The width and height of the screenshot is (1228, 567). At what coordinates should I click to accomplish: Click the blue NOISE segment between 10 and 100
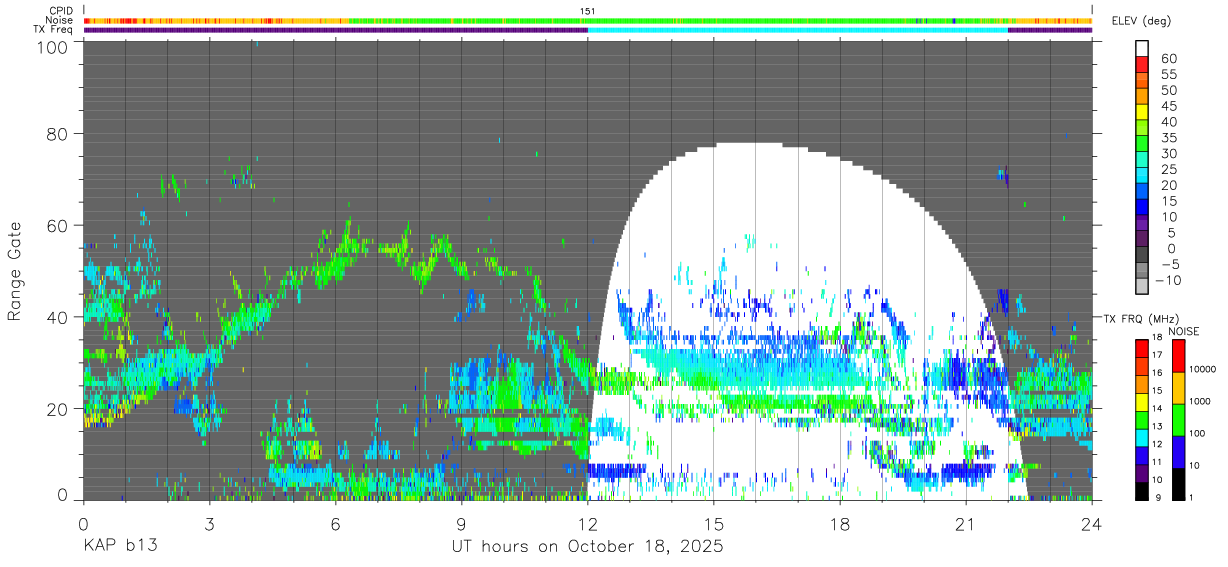[x=1178, y=451]
